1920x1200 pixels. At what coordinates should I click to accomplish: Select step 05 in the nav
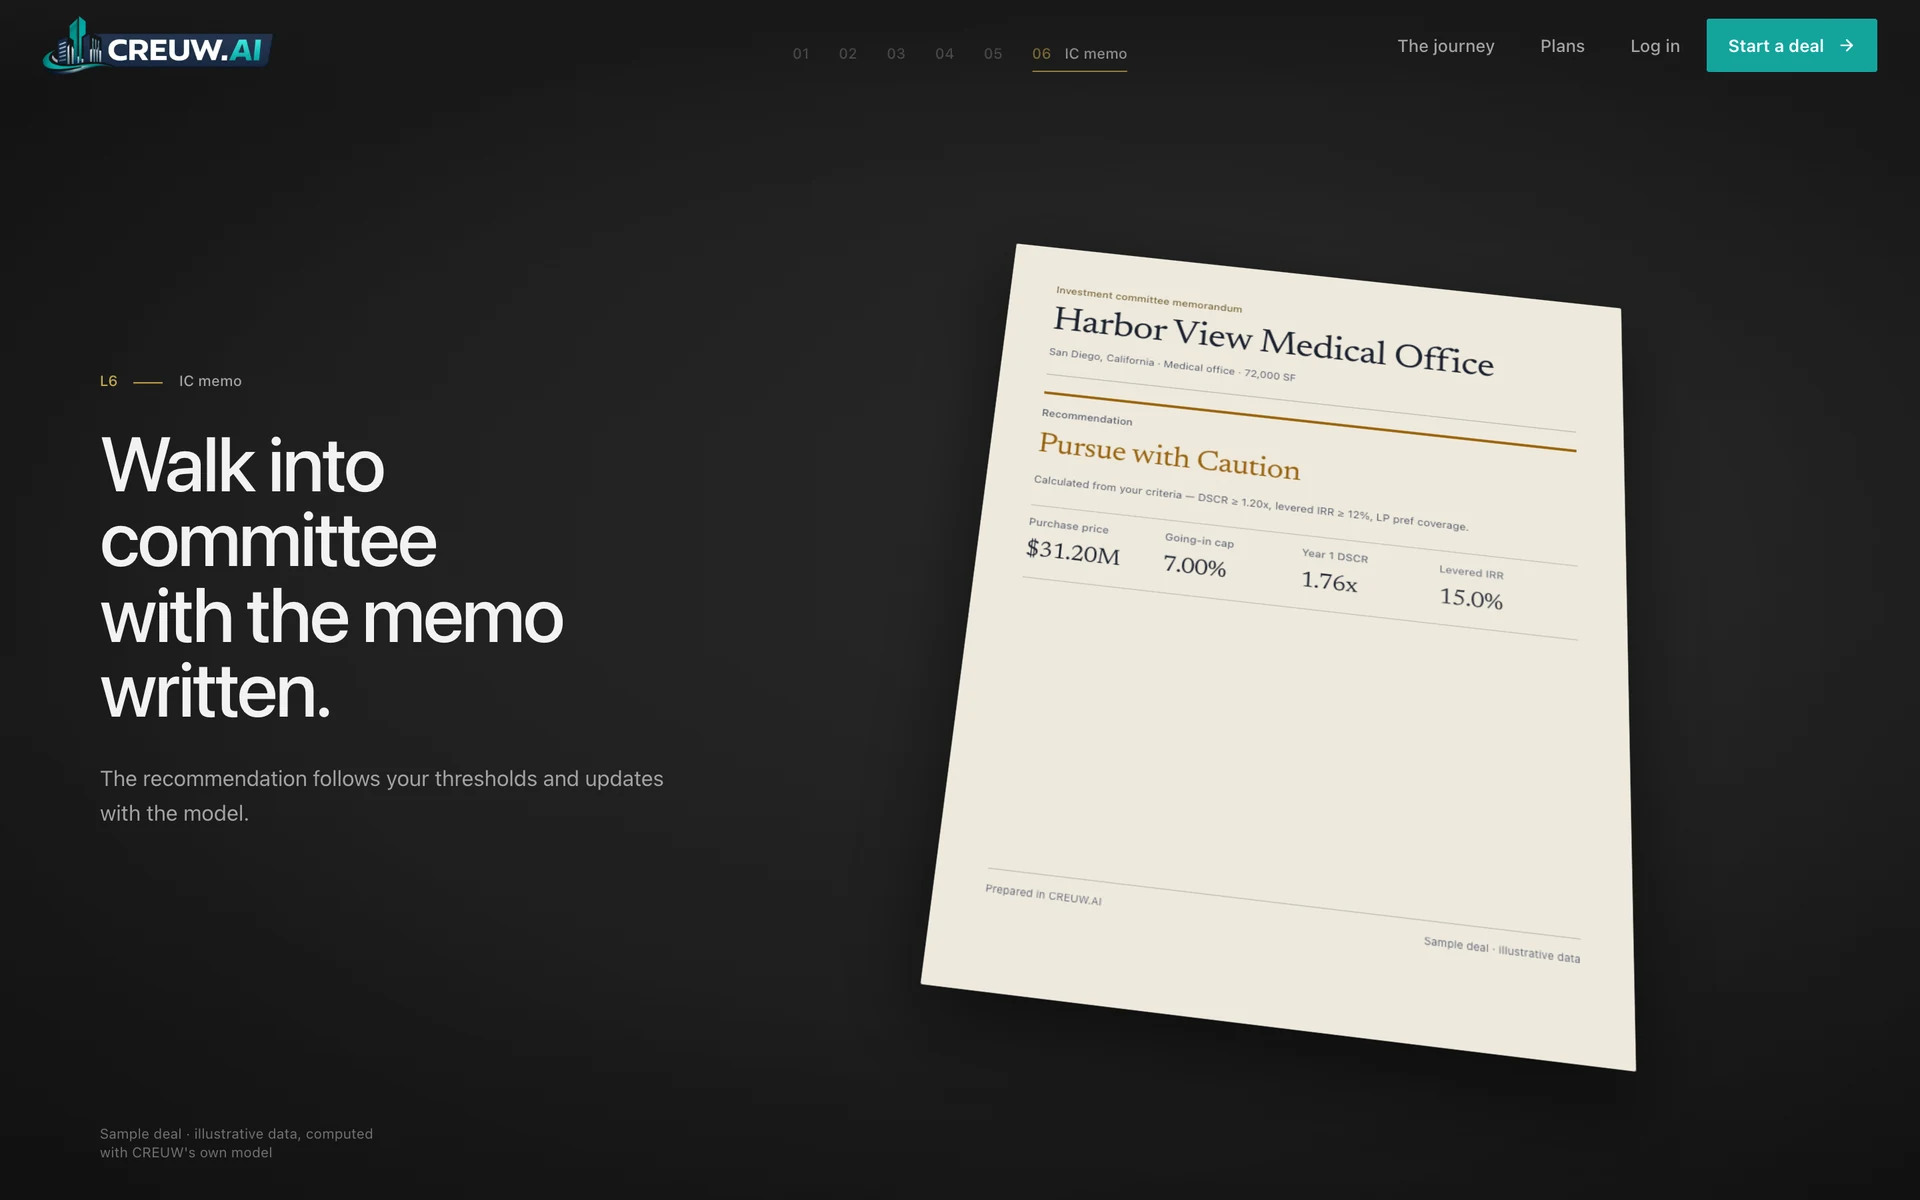(x=993, y=54)
